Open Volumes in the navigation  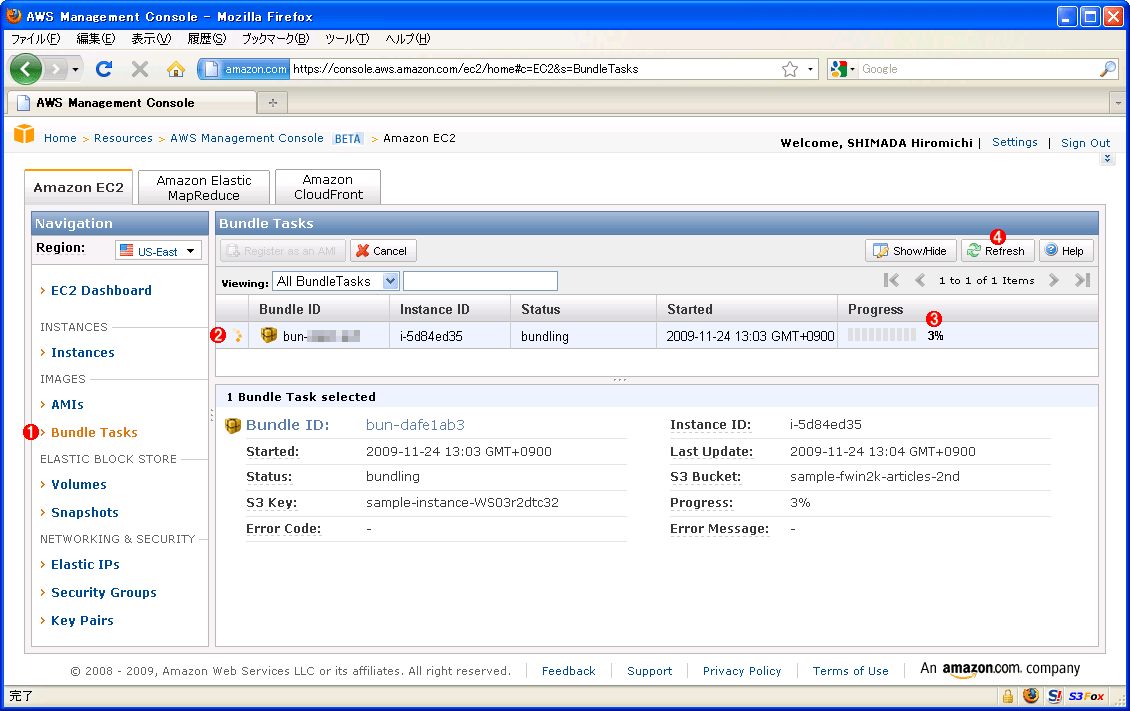pos(79,484)
